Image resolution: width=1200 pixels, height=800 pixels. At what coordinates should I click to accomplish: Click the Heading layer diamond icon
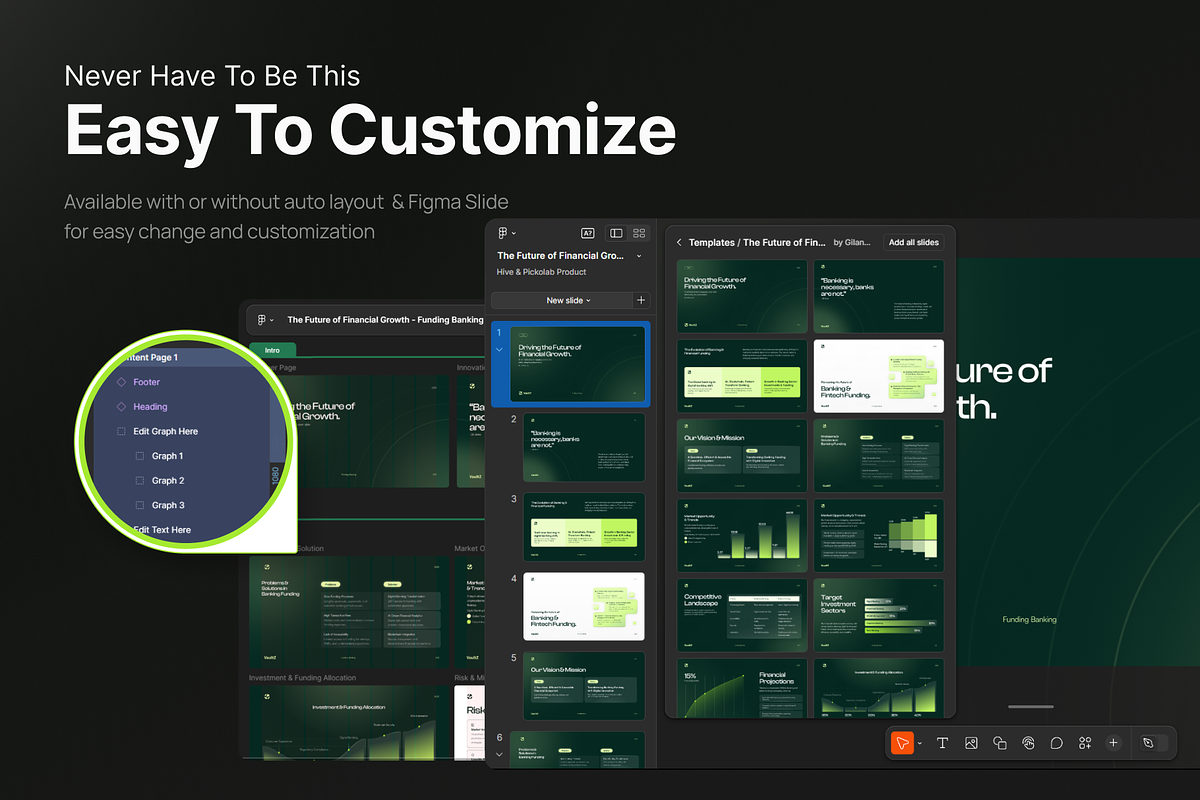pyautogui.click(x=121, y=407)
